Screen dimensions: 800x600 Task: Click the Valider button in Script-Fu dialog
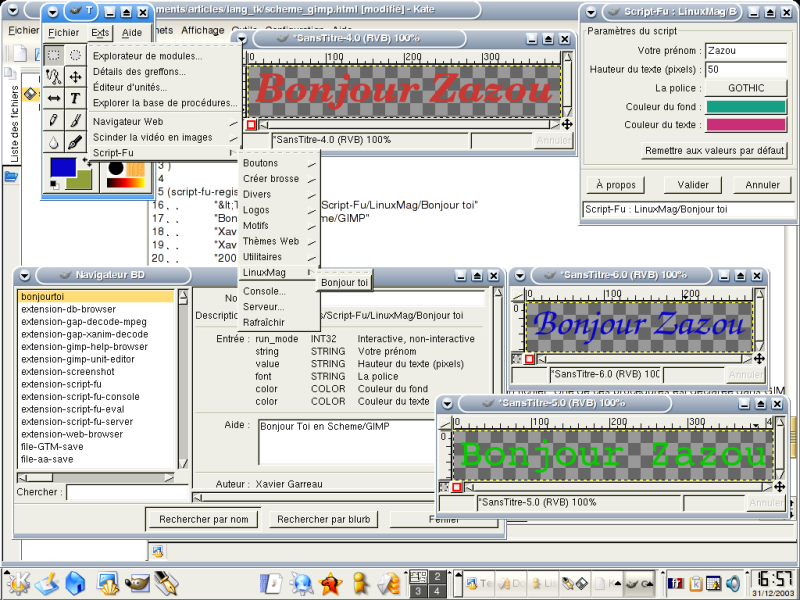pyautogui.click(x=692, y=184)
